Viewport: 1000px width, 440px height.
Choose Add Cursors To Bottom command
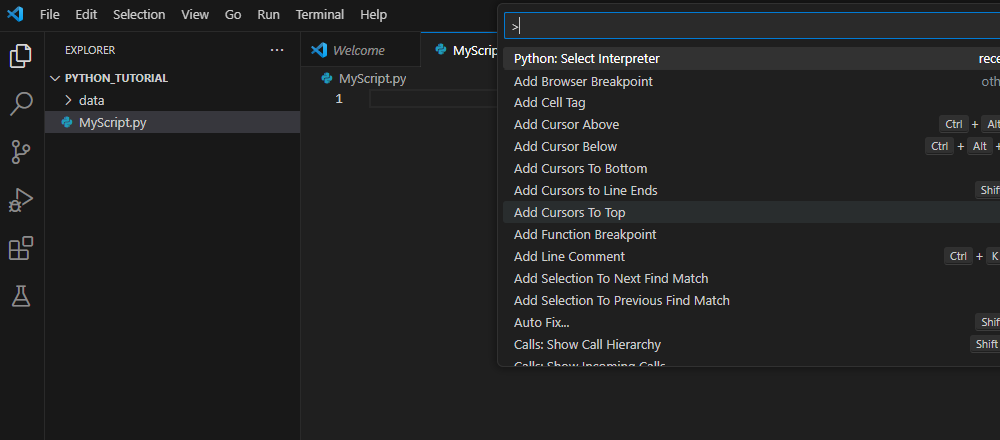click(751, 168)
